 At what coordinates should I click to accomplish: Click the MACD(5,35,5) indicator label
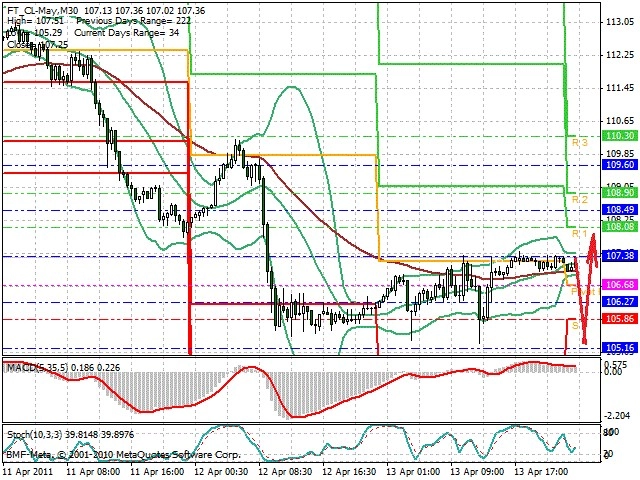(38, 368)
